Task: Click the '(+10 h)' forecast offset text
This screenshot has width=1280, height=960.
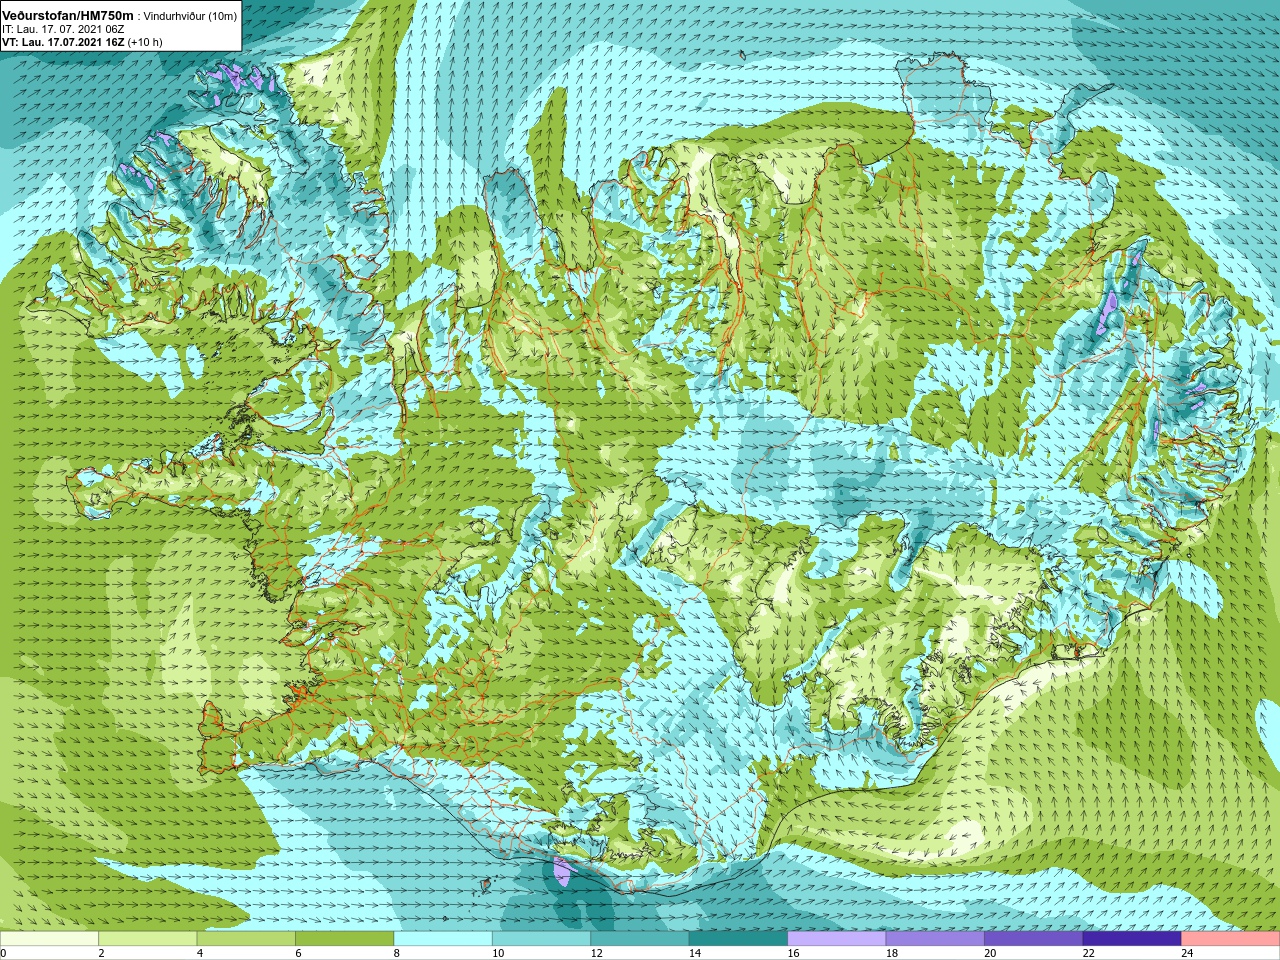Action: 145,42
